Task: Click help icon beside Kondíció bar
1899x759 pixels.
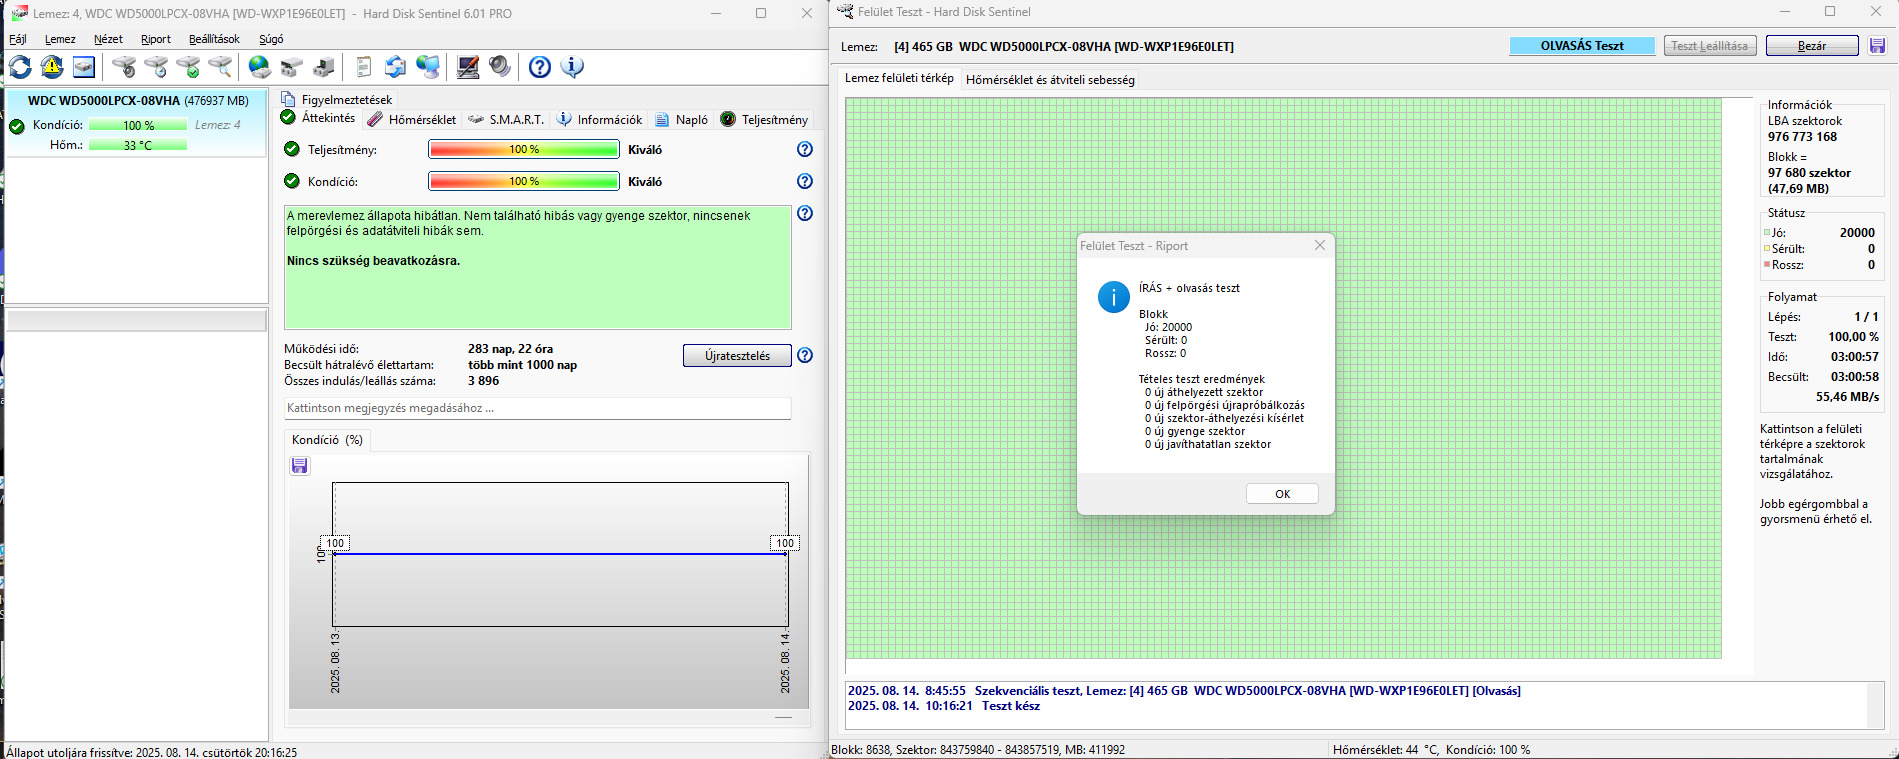Action: 805,181
